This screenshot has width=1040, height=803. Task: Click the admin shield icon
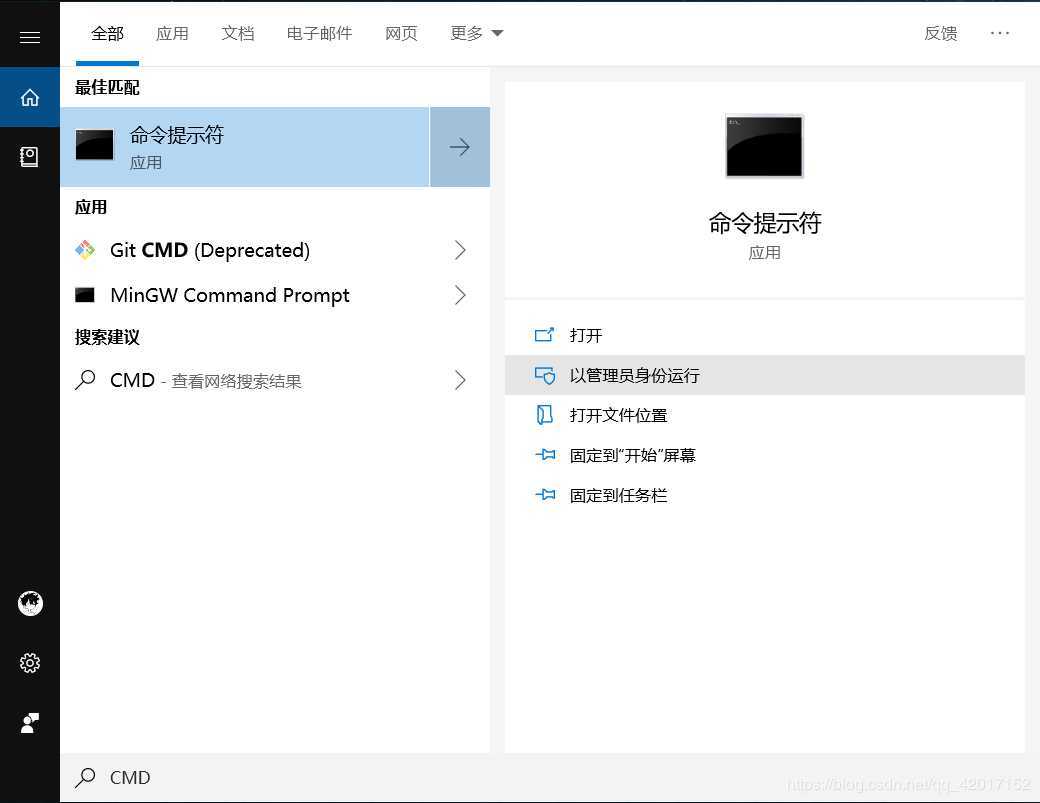[545, 375]
